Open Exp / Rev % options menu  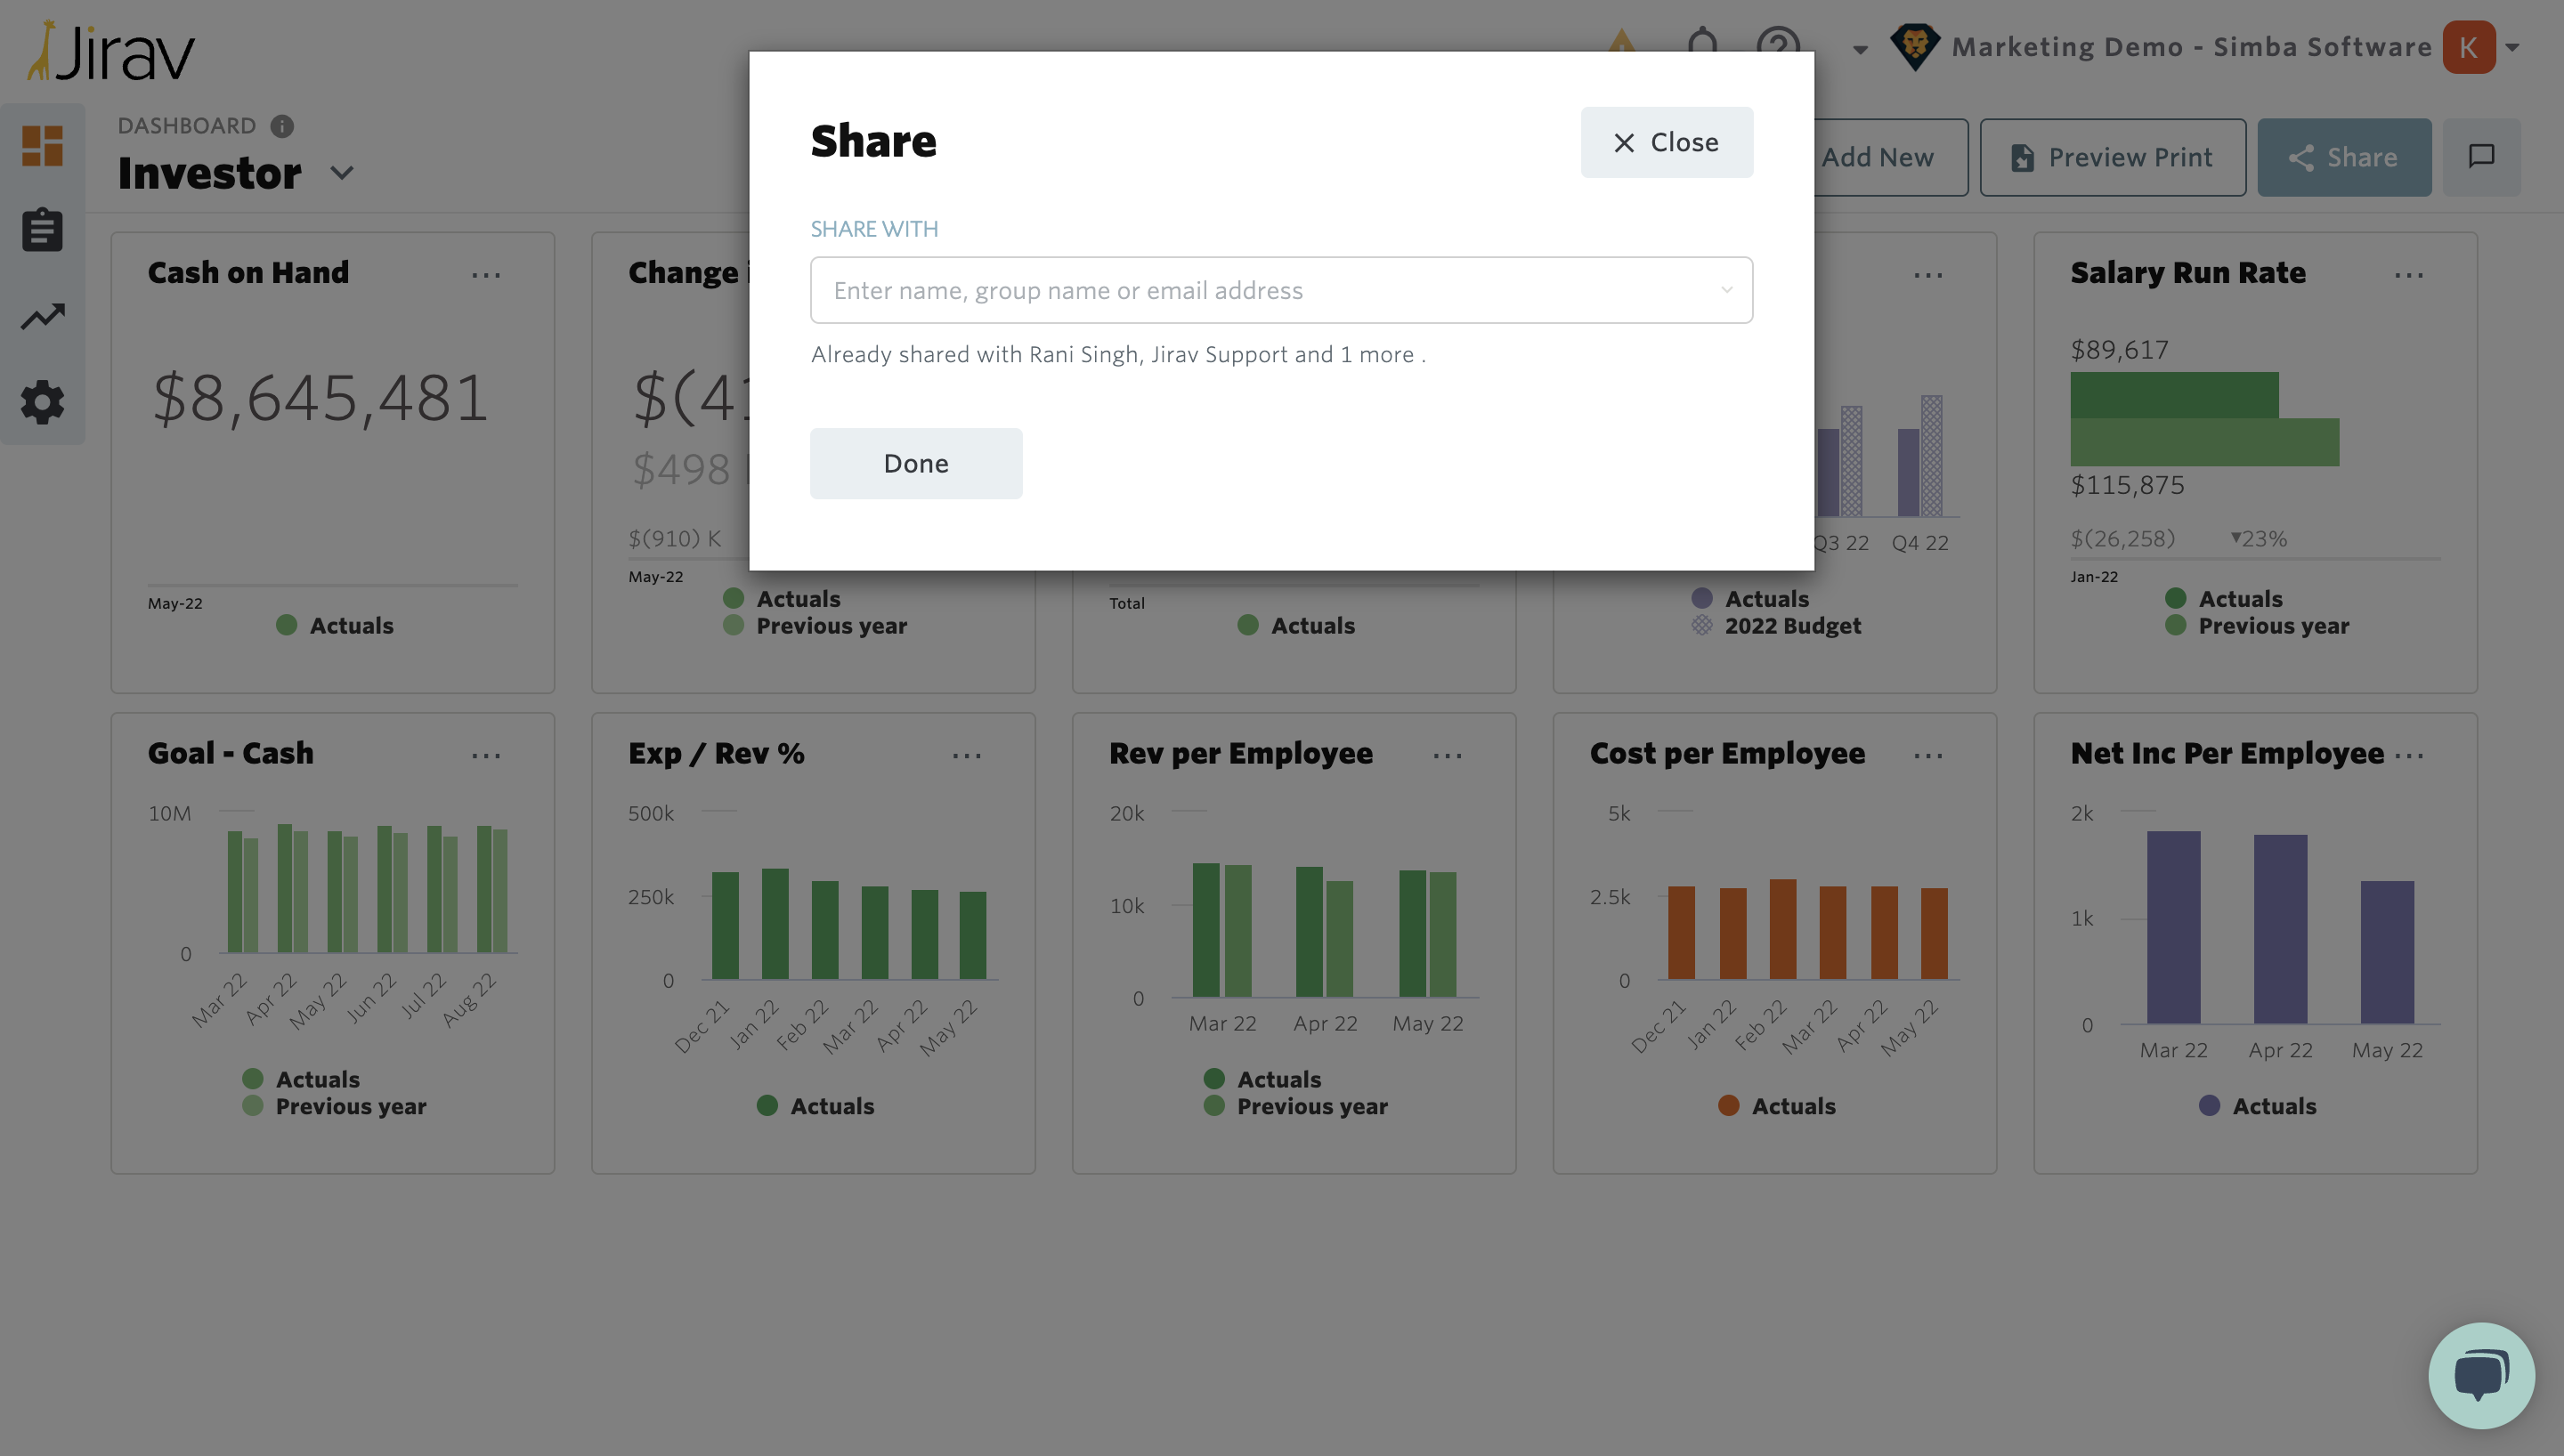pos(966,756)
